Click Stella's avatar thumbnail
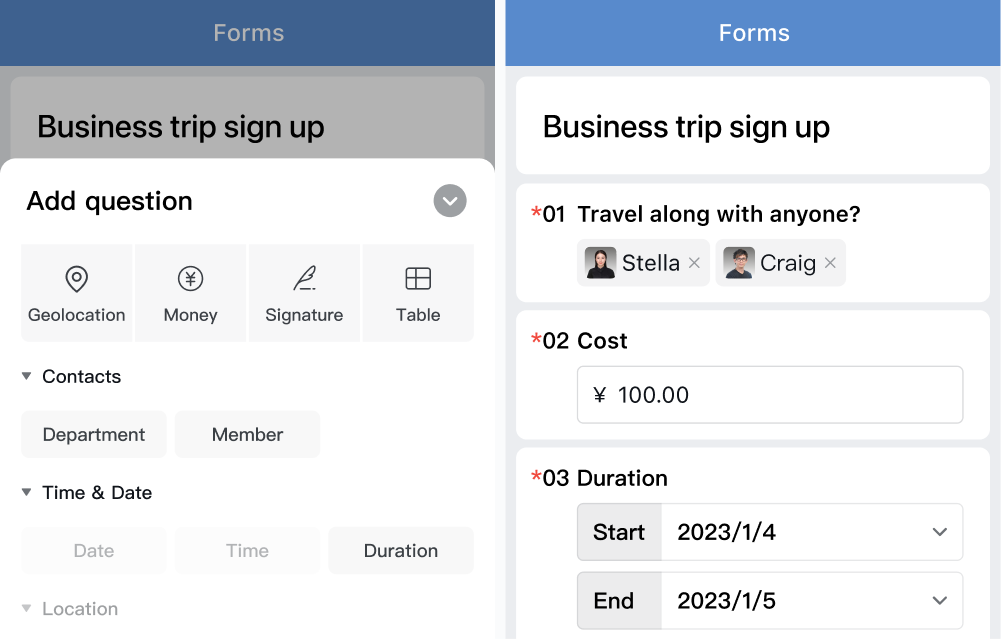The image size is (1001, 639). 600,263
